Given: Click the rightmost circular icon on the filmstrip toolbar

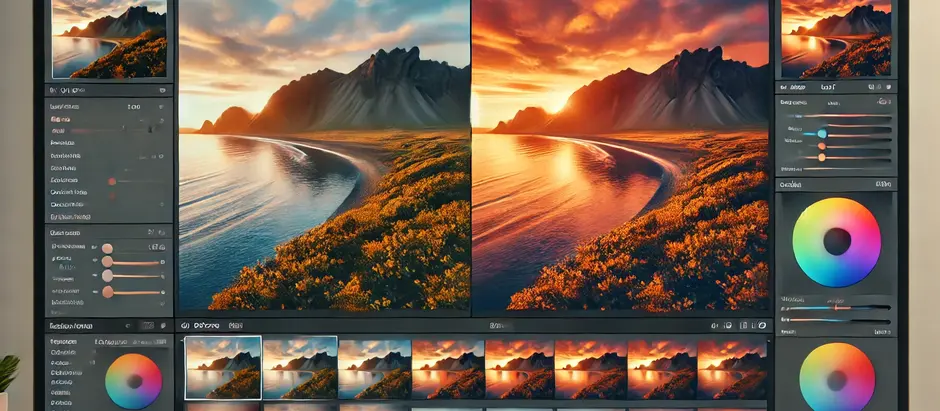Looking at the screenshot, I should click(x=762, y=326).
